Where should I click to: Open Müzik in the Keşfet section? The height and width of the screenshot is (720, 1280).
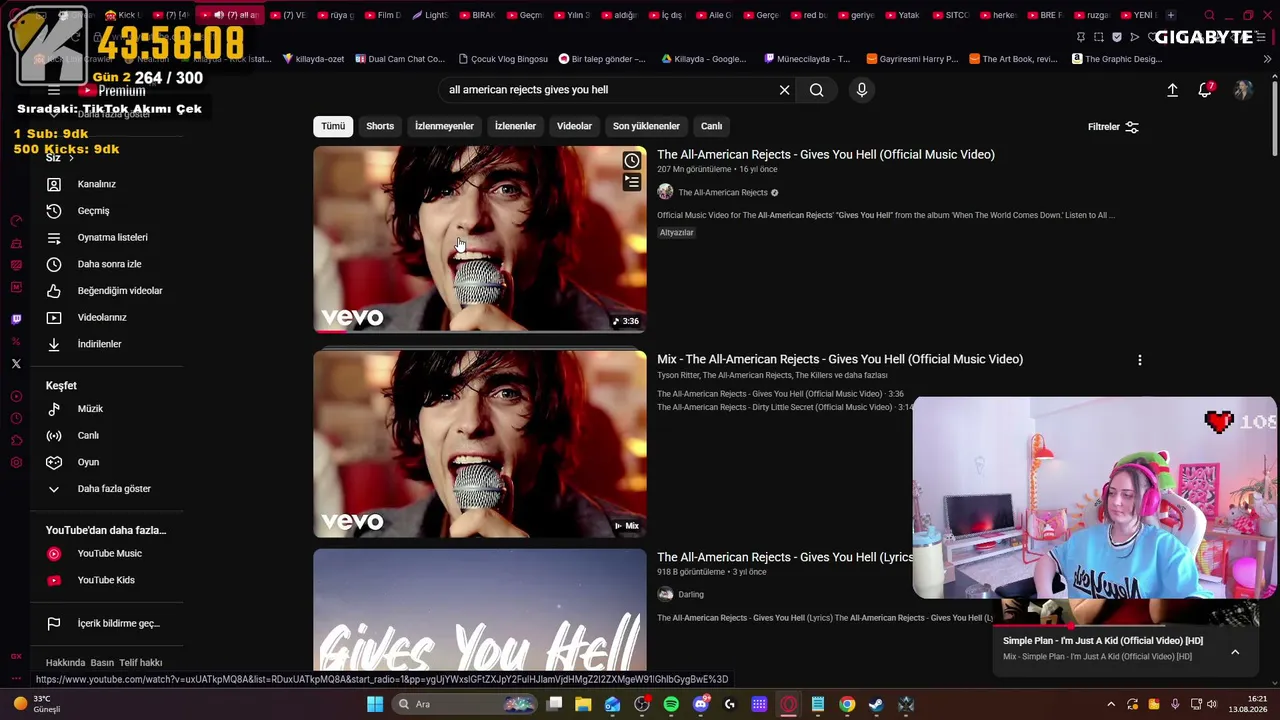tap(90, 409)
